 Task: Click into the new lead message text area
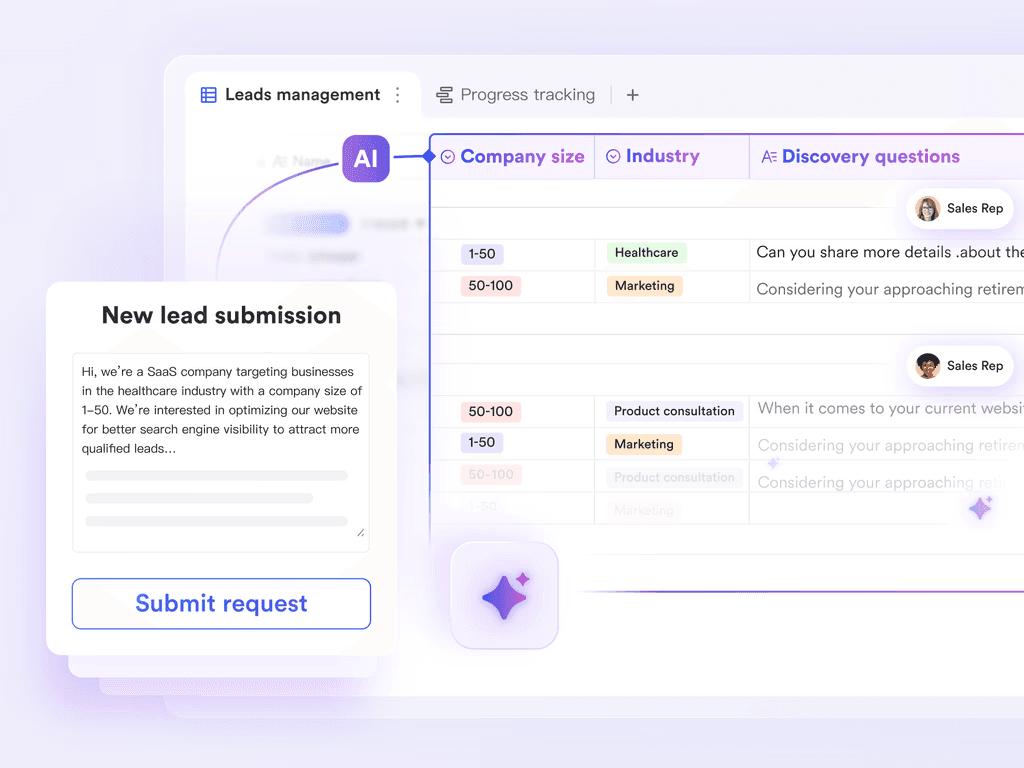point(221,453)
